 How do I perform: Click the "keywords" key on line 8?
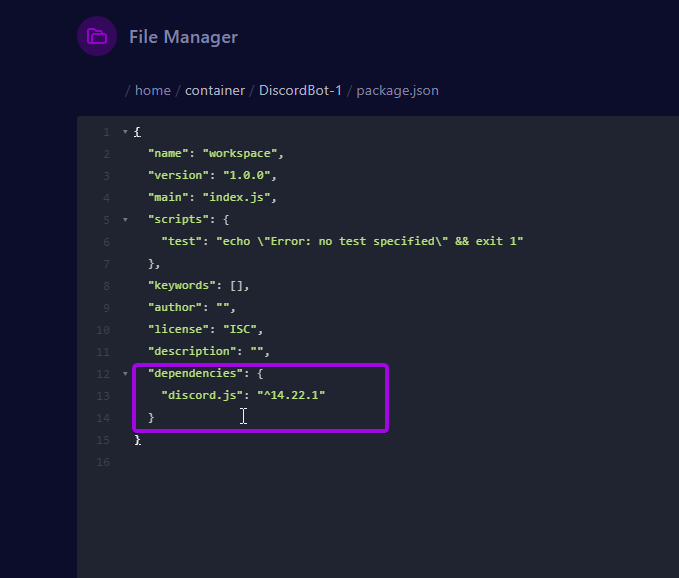point(182,285)
